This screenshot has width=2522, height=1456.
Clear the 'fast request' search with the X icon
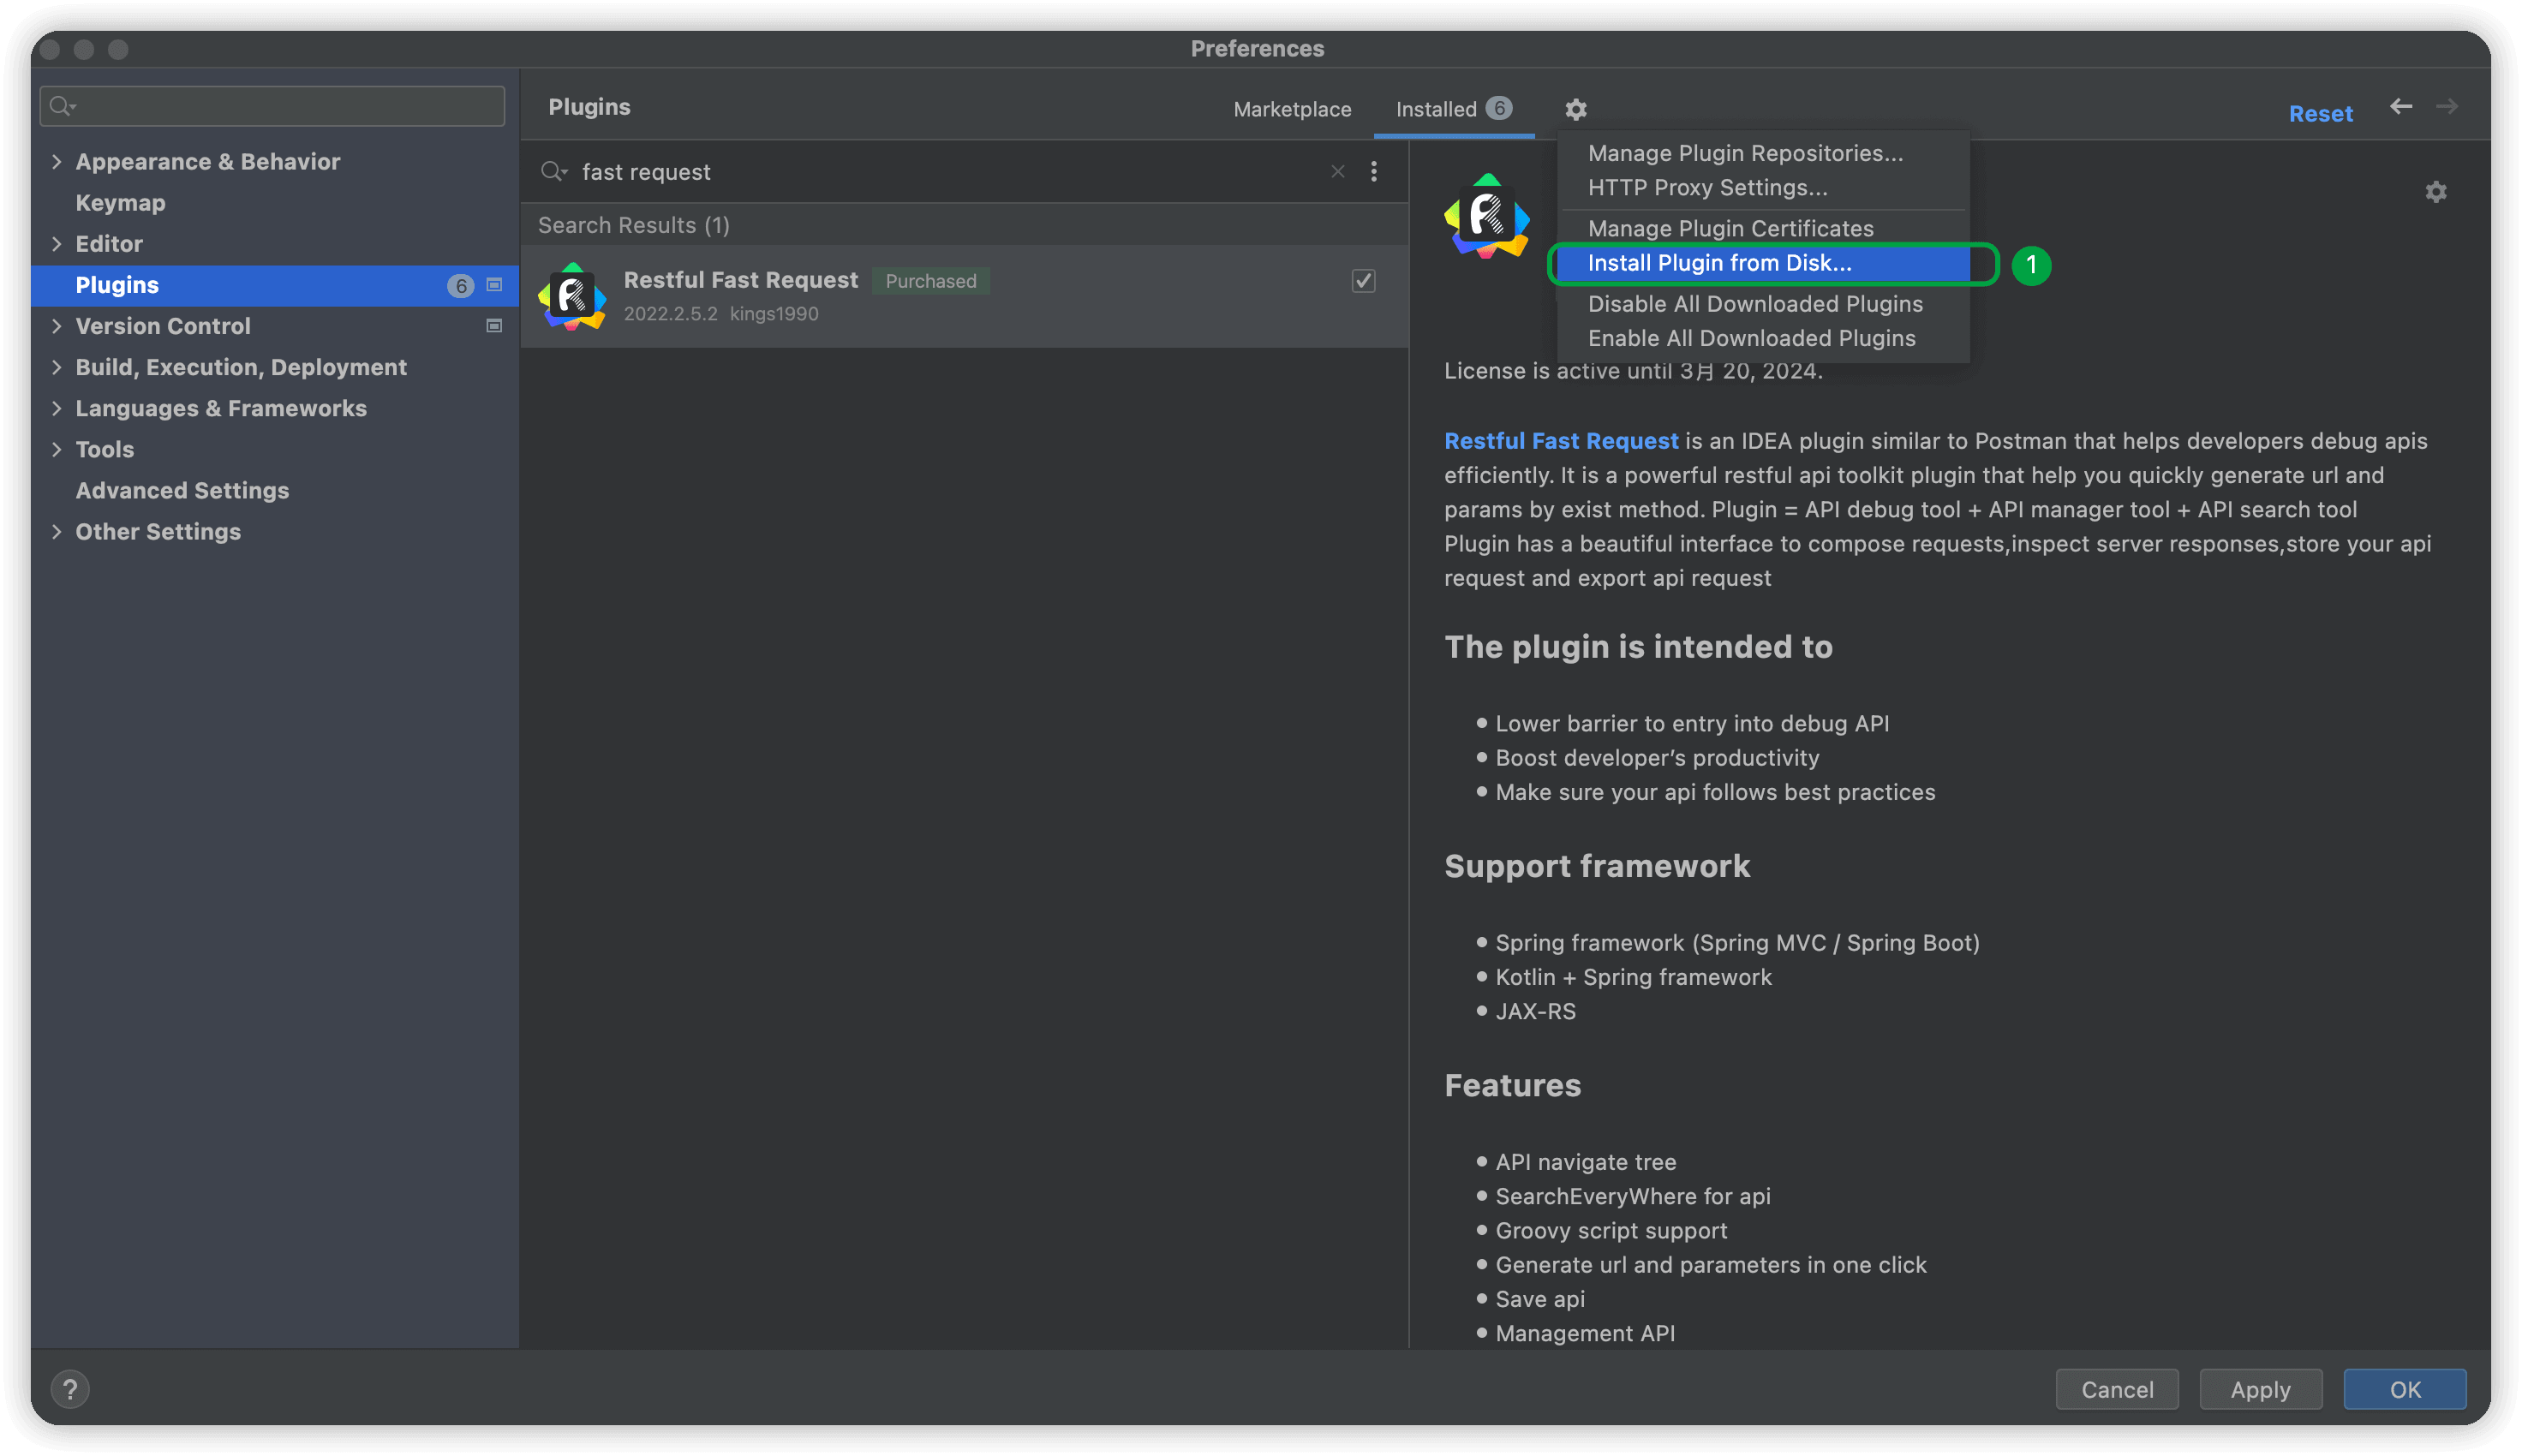pyautogui.click(x=1337, y=171)
